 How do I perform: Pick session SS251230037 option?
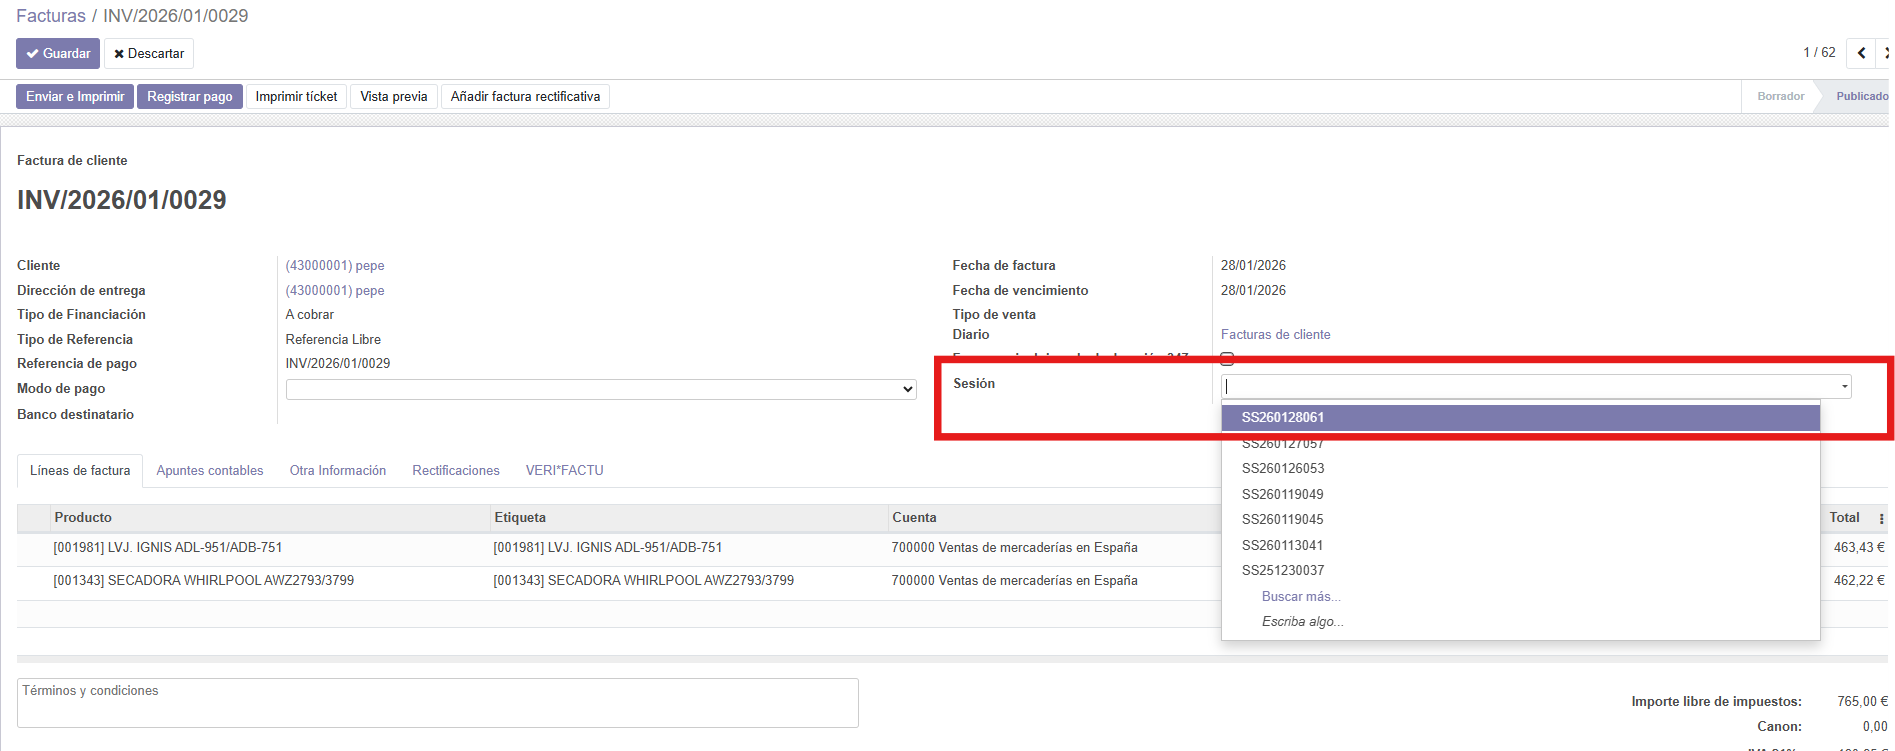coord(1283,570)
